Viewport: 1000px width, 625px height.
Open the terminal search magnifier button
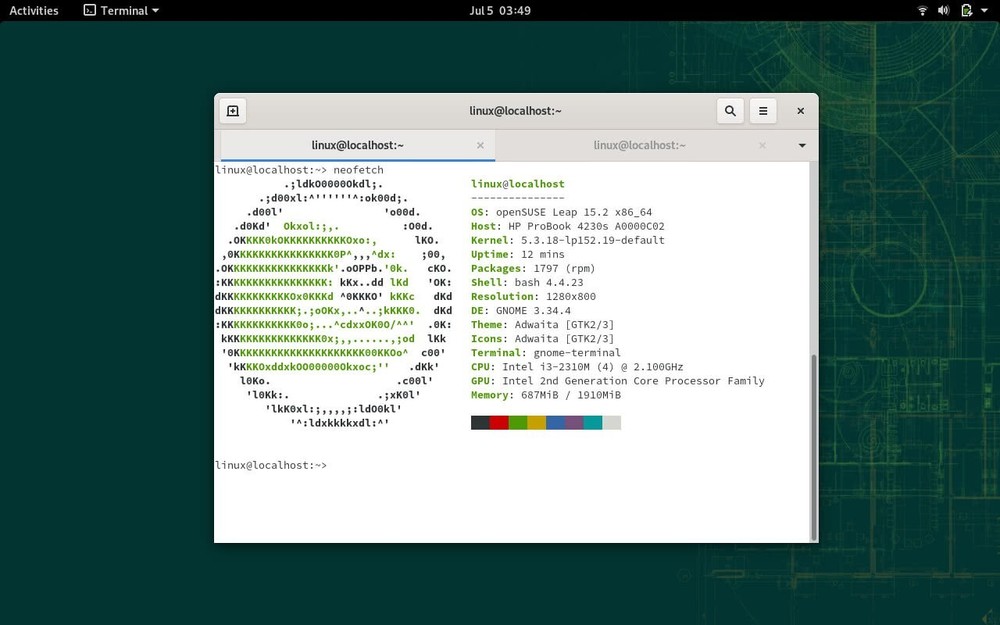pos(730,111)
